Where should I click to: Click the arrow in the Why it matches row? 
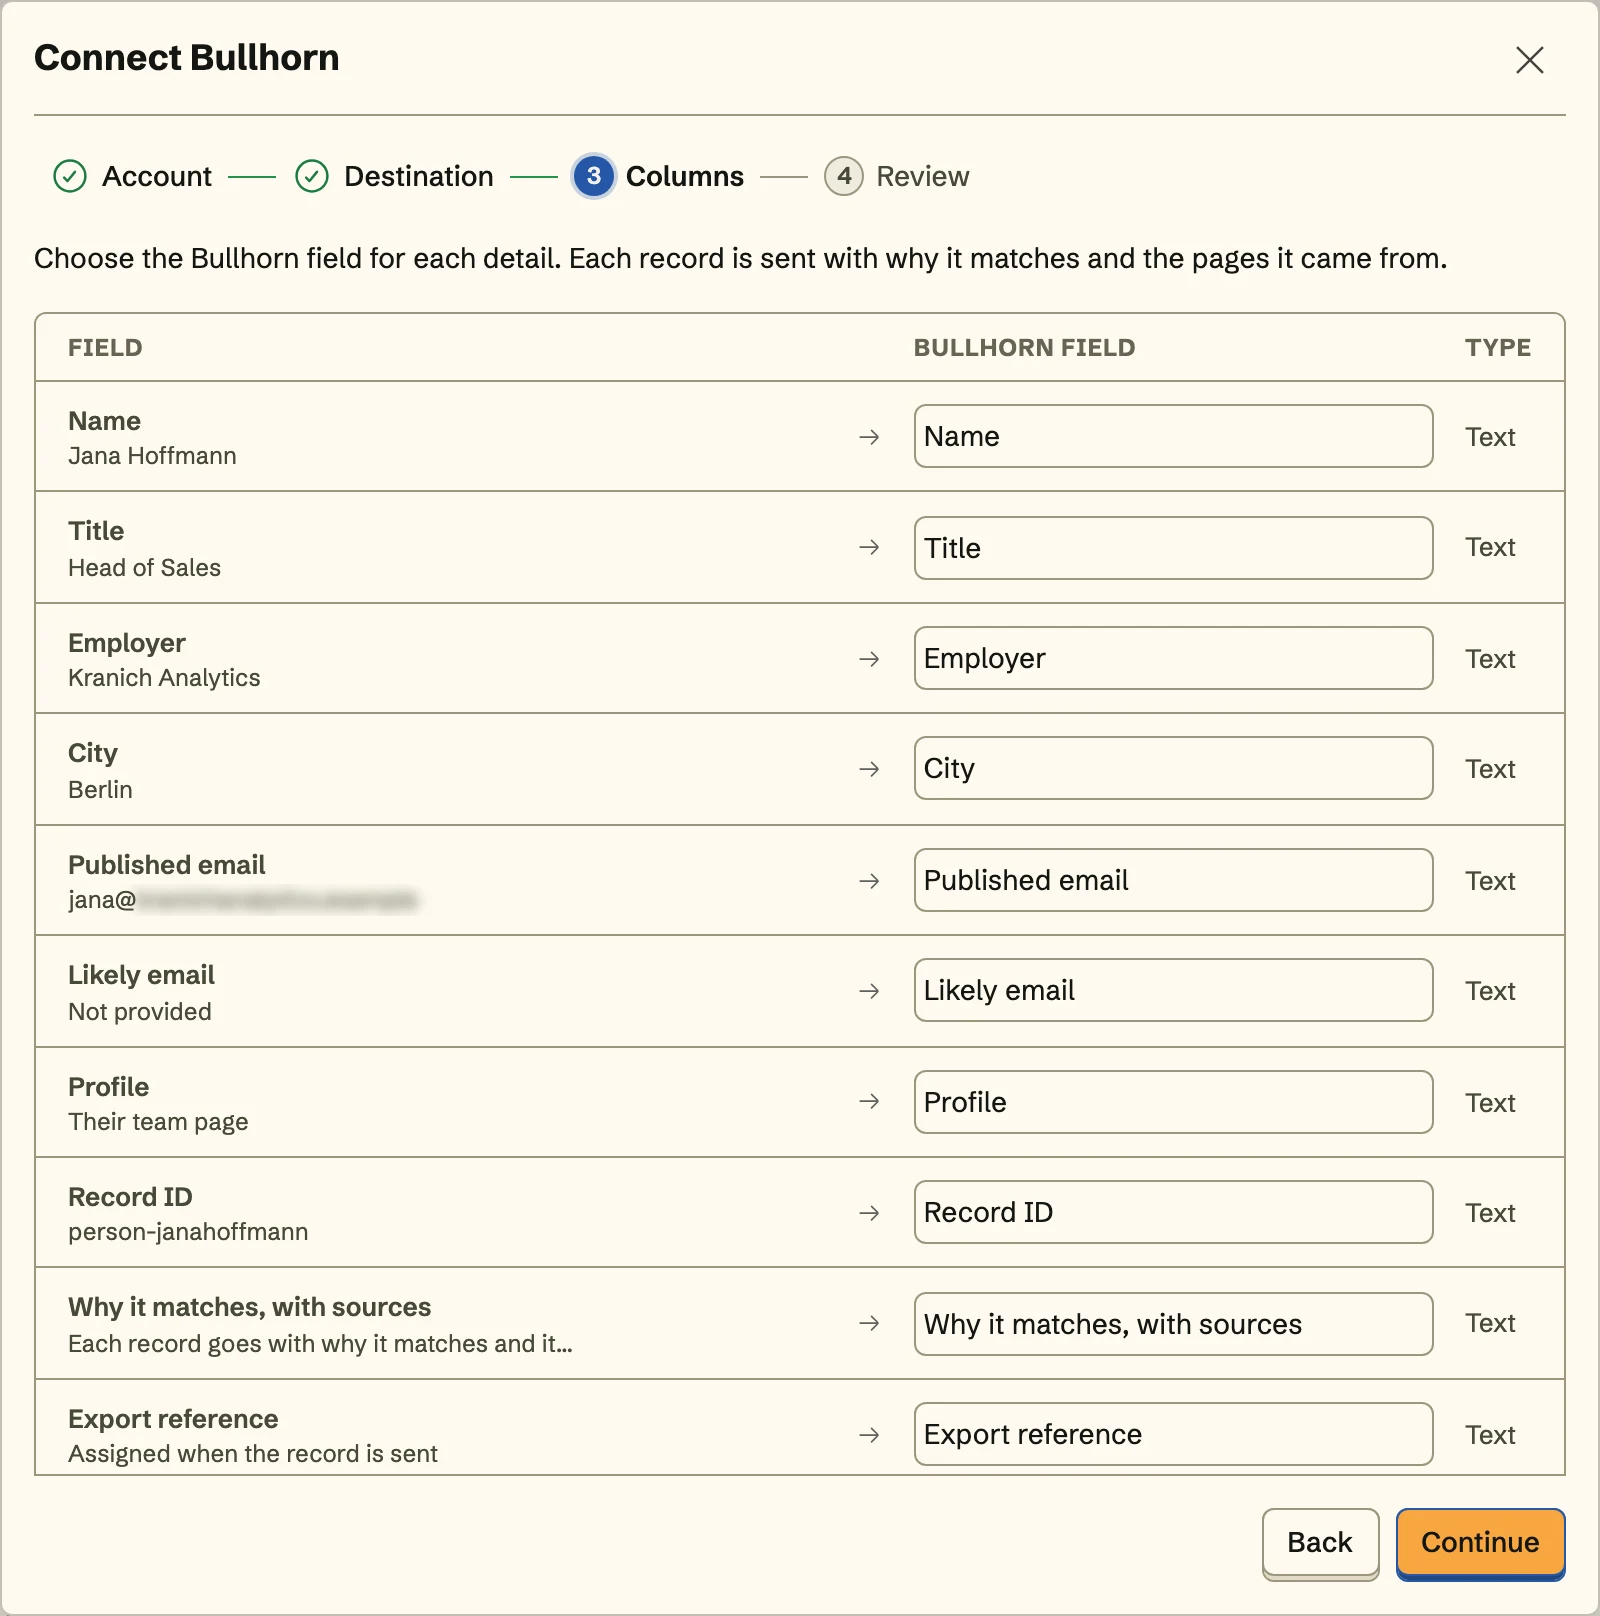pos(869,1323)
